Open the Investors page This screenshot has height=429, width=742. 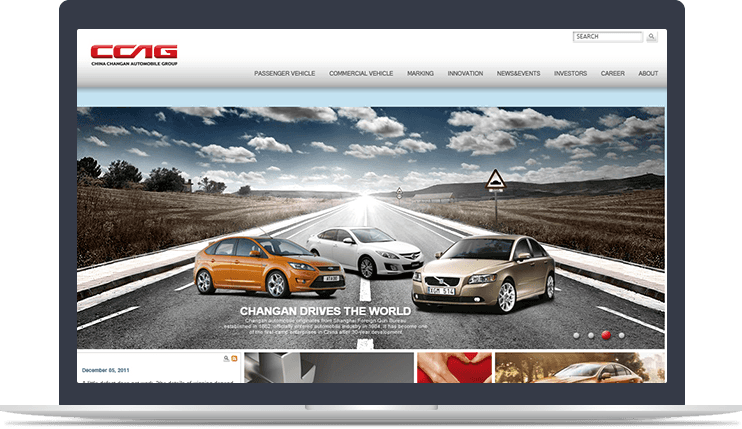point(570,74)
